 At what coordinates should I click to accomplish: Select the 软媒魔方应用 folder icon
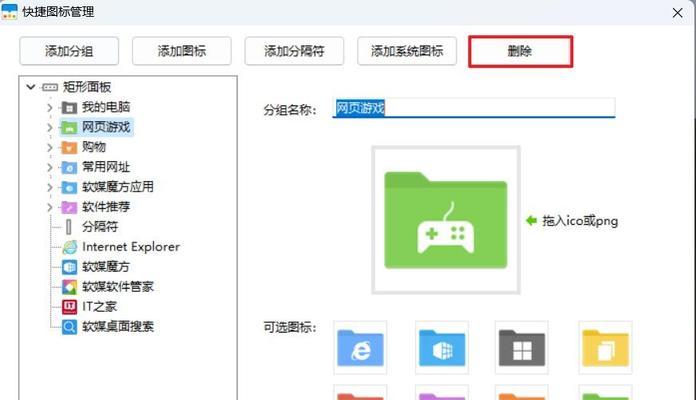click(69, 187)
